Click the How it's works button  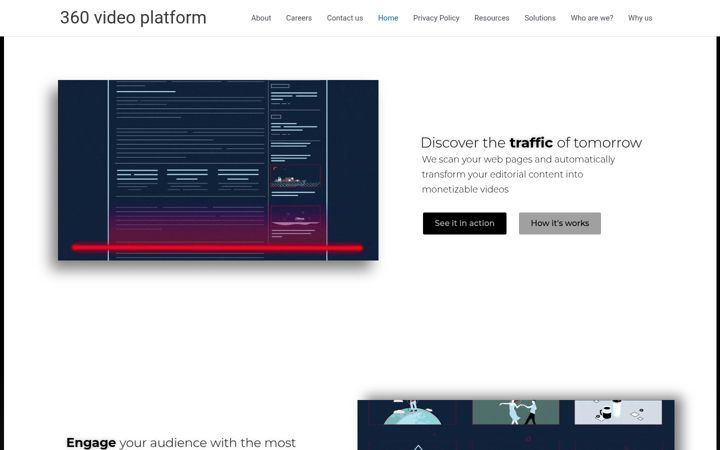pos(560,223)
